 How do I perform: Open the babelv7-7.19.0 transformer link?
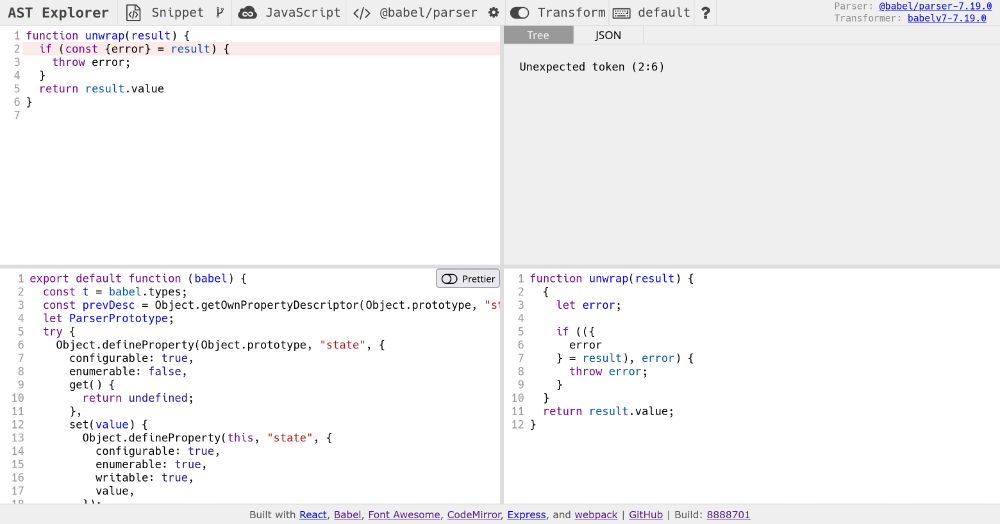pyautogui.click(x=946, y=18)
